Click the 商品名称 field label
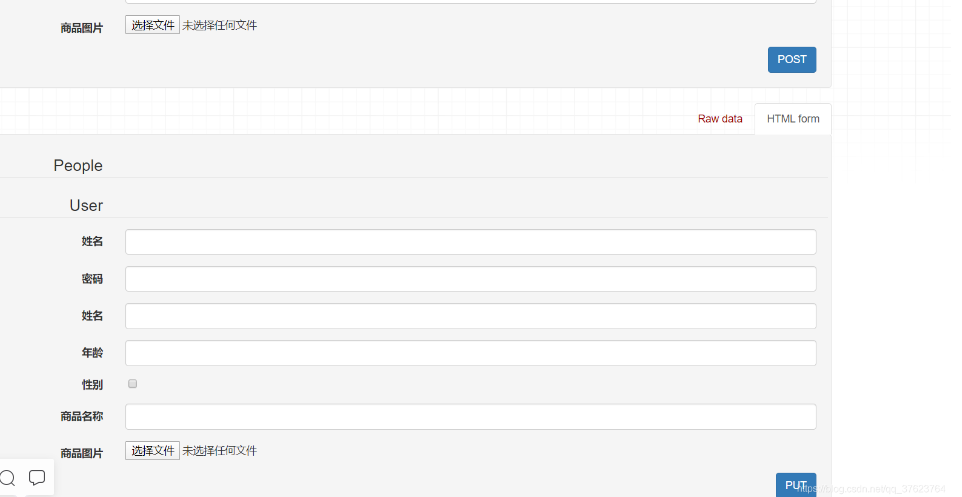 click(x=82, y=417)
